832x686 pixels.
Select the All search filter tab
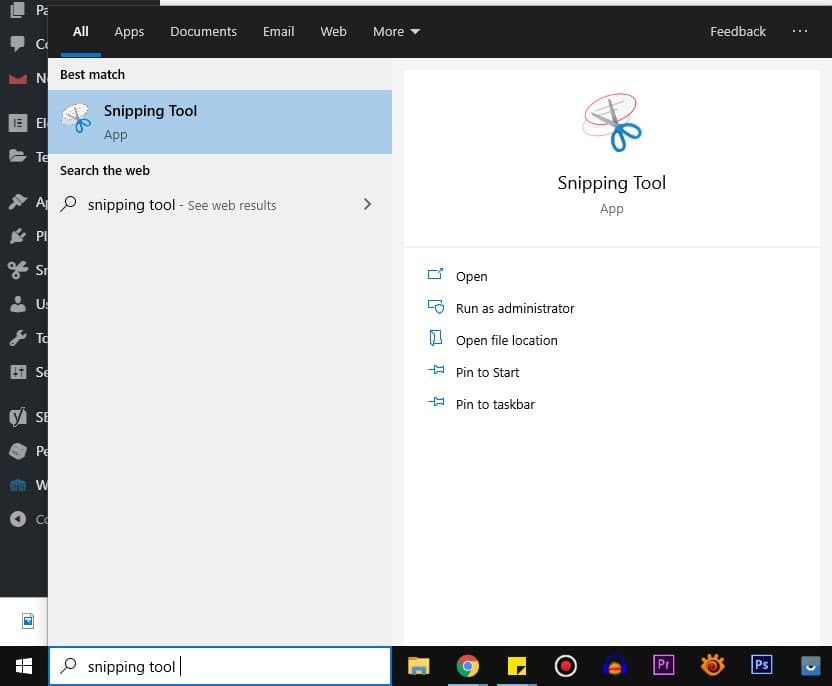click(x=81, y=31)
